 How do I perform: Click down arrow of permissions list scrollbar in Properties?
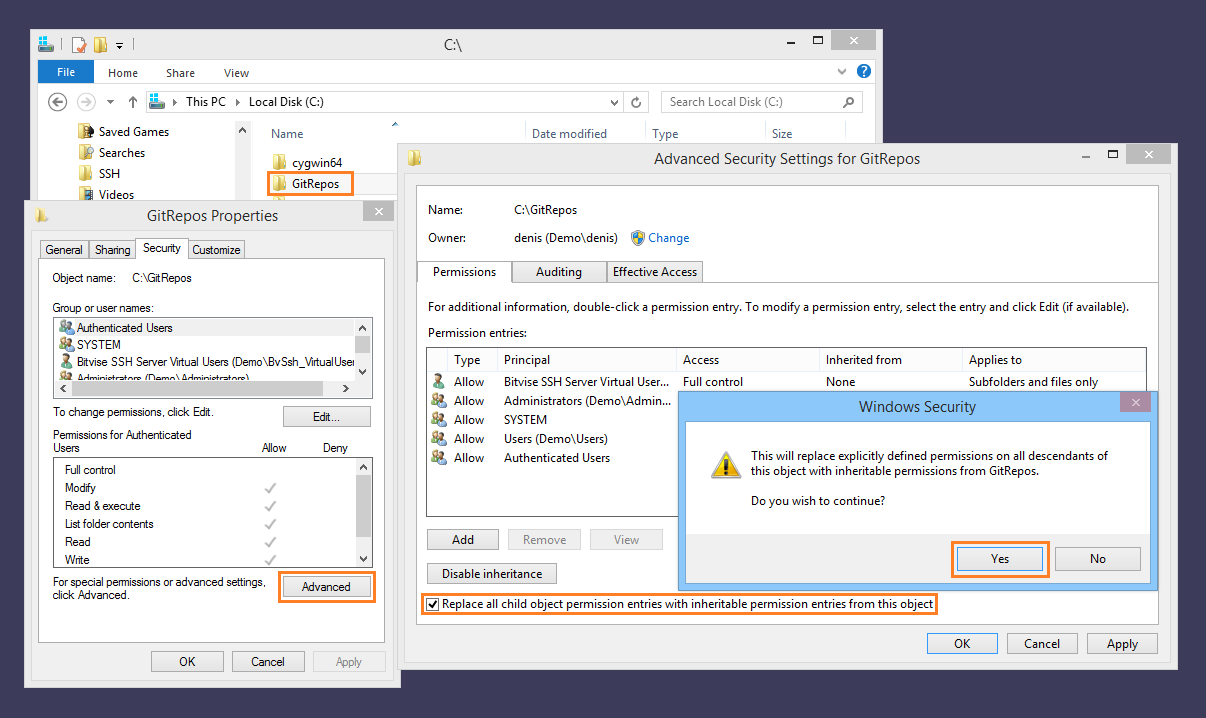point(363,559)
